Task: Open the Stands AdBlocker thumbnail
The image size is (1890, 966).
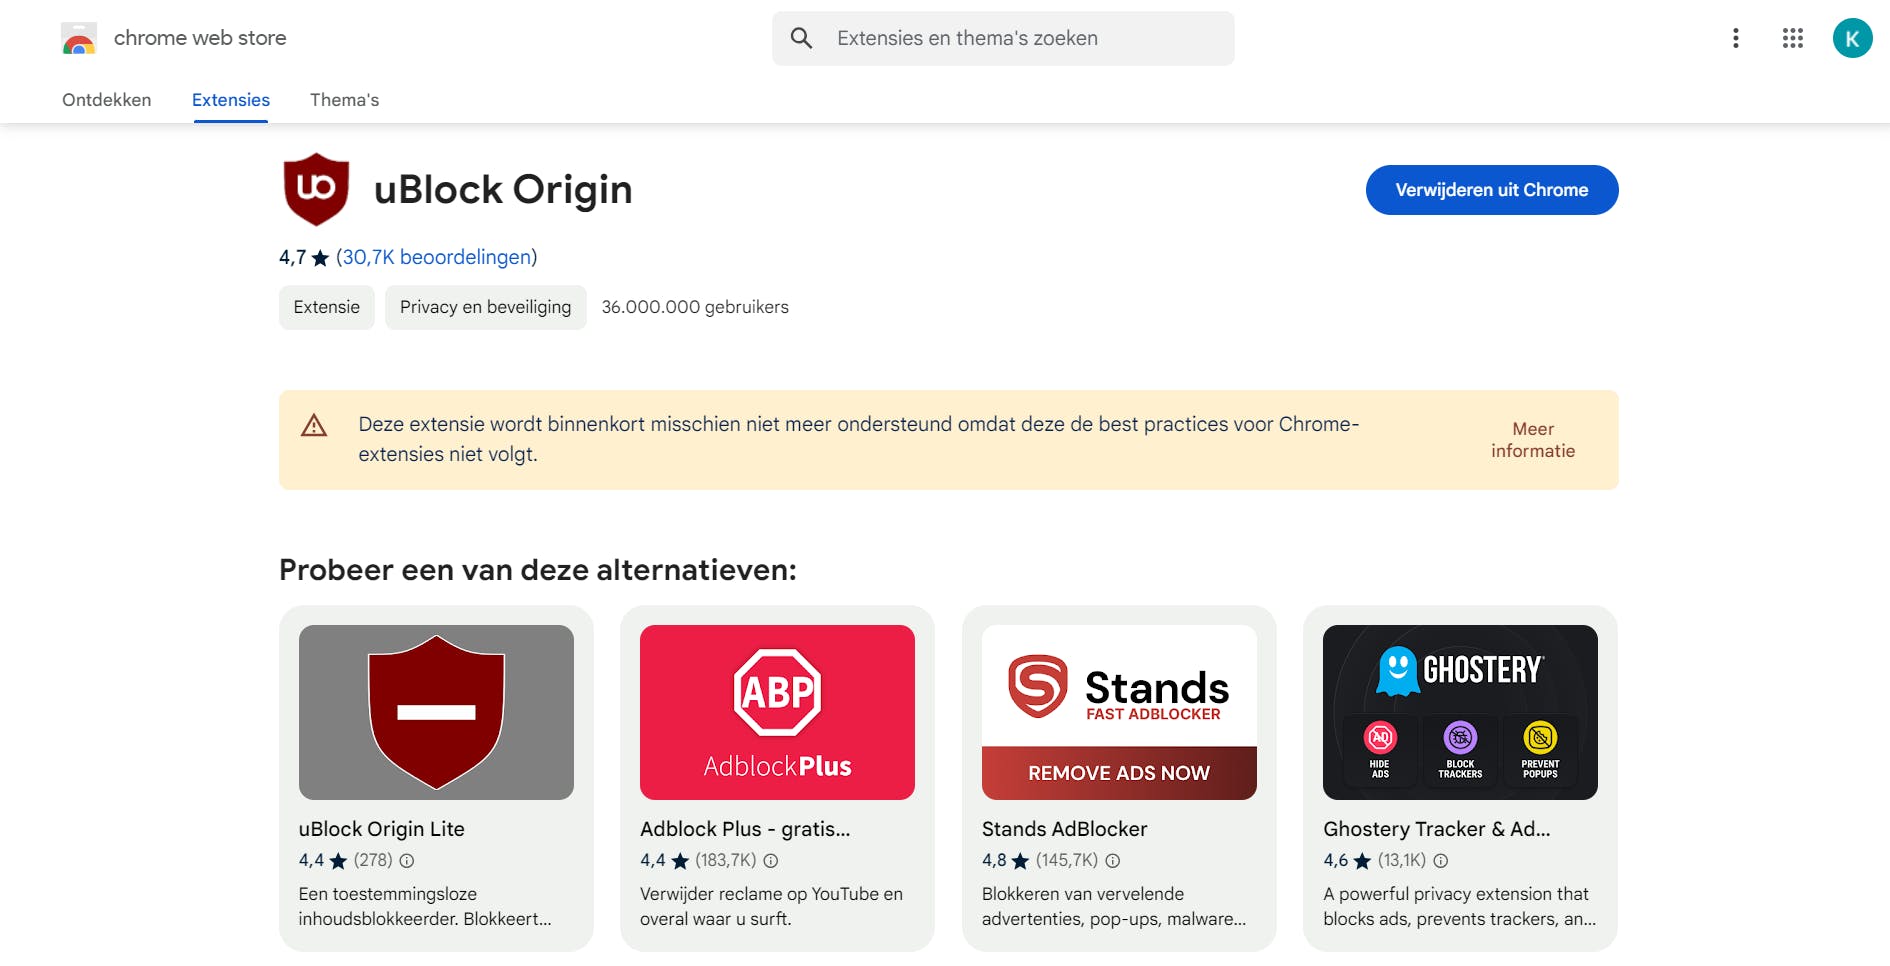Action: (1118, 712)
